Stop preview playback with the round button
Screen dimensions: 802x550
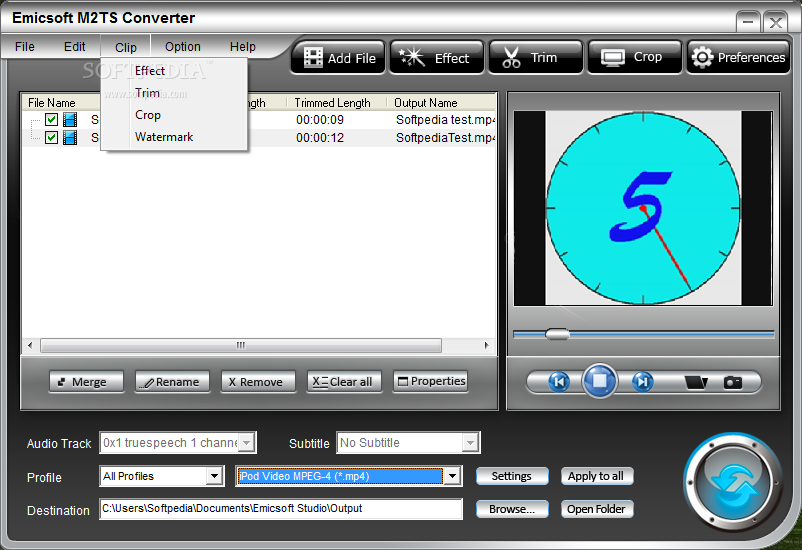pos(599,381)
